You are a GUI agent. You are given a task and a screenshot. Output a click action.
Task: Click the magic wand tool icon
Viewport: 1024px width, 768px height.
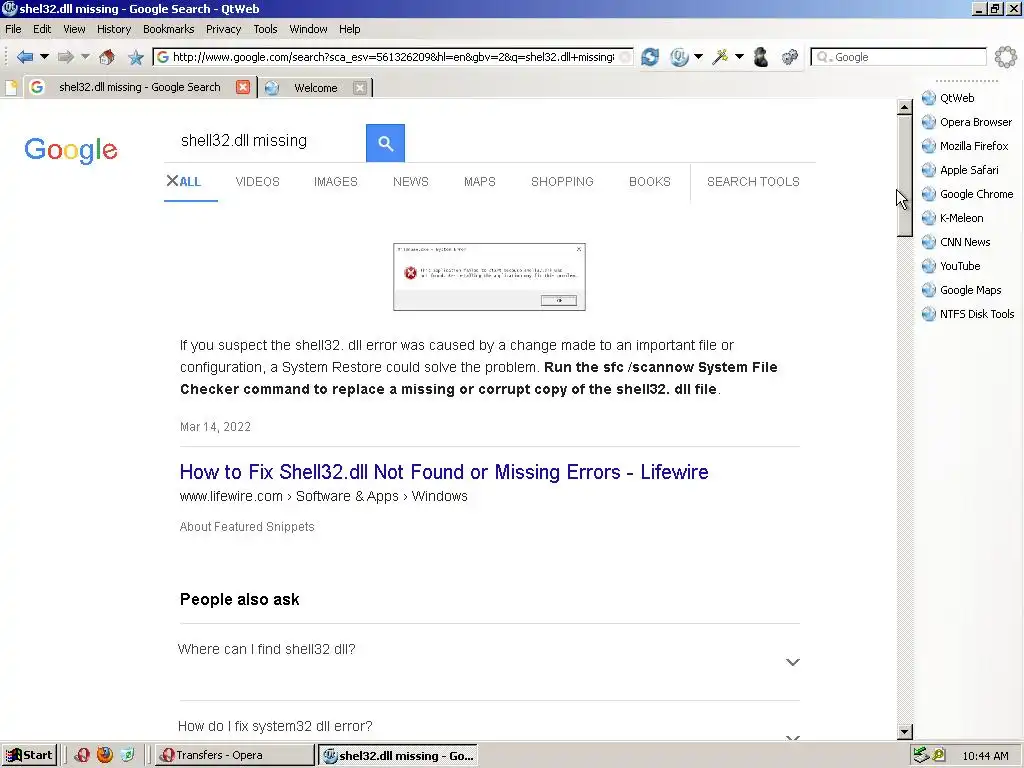[x=720, y=57]
